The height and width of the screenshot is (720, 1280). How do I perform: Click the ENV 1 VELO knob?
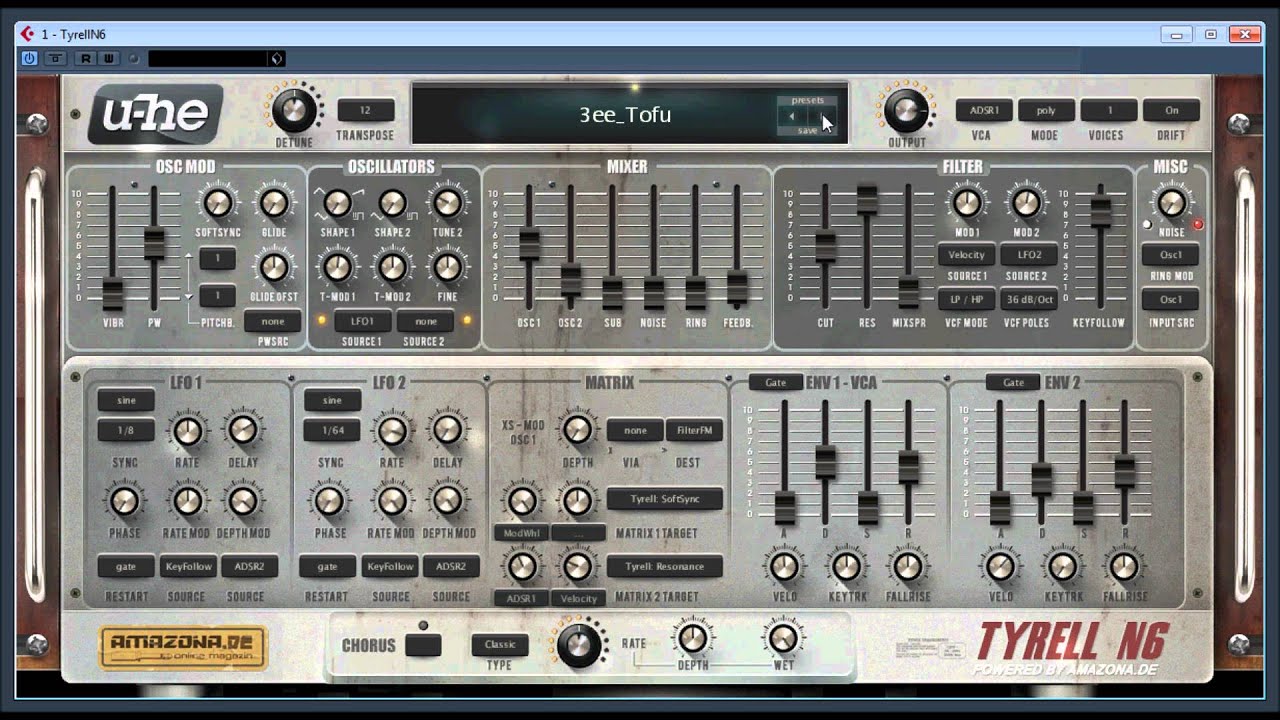pyautogui.click(x=784, y=567)
